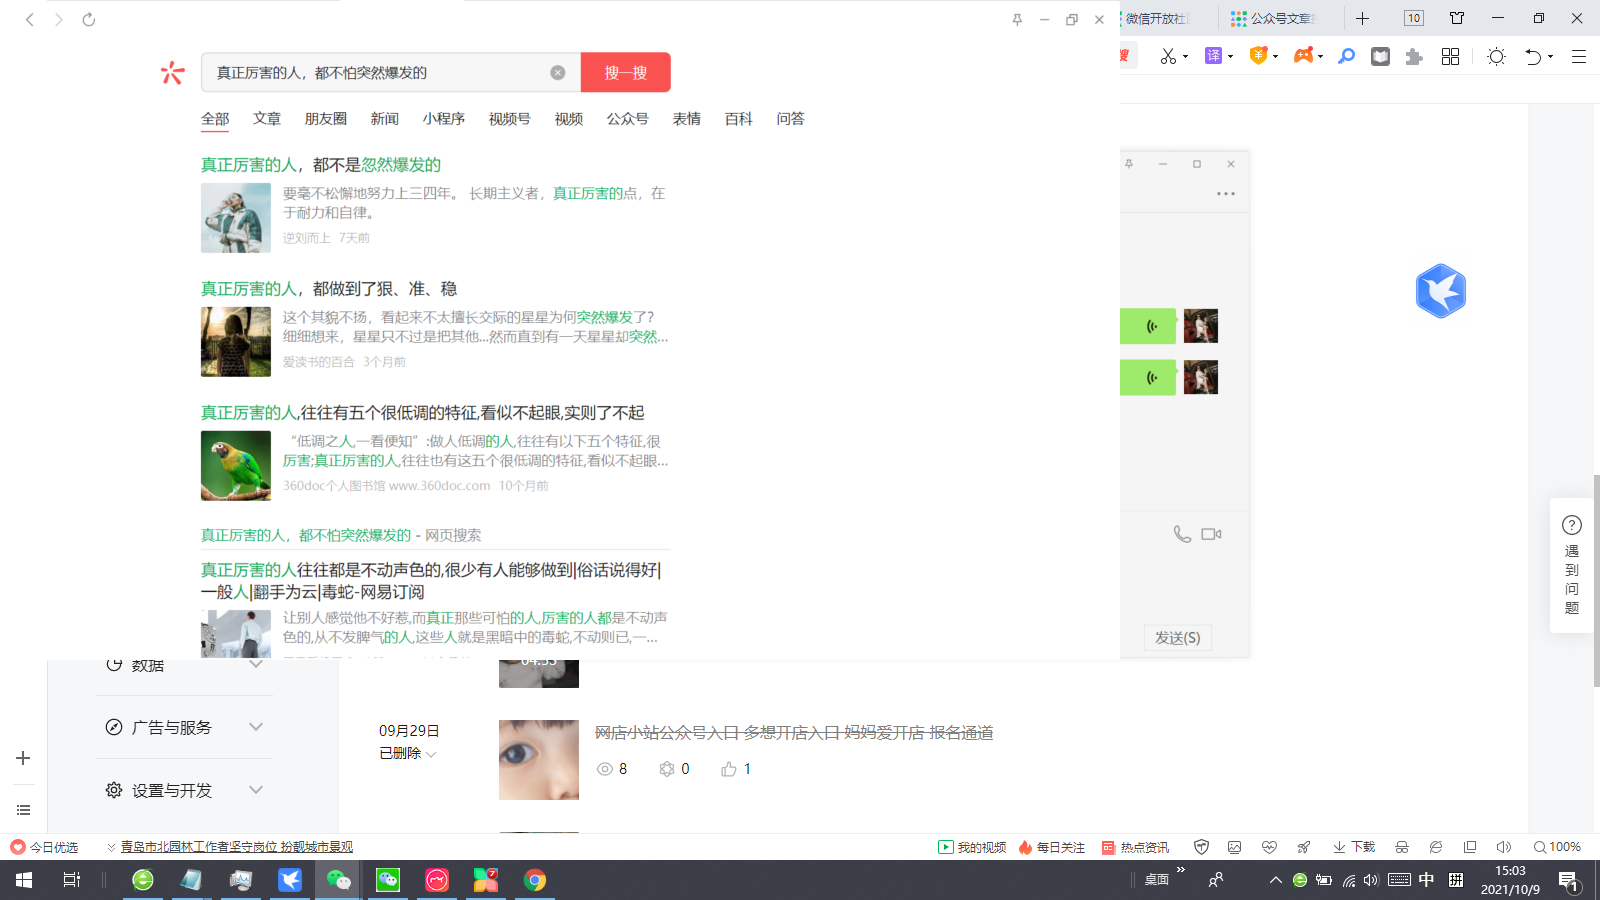Screen dimensions: 1600x900
Task: Open result 真正厉害的人，都不是忽然爆发的
Action: pos(321,165)
